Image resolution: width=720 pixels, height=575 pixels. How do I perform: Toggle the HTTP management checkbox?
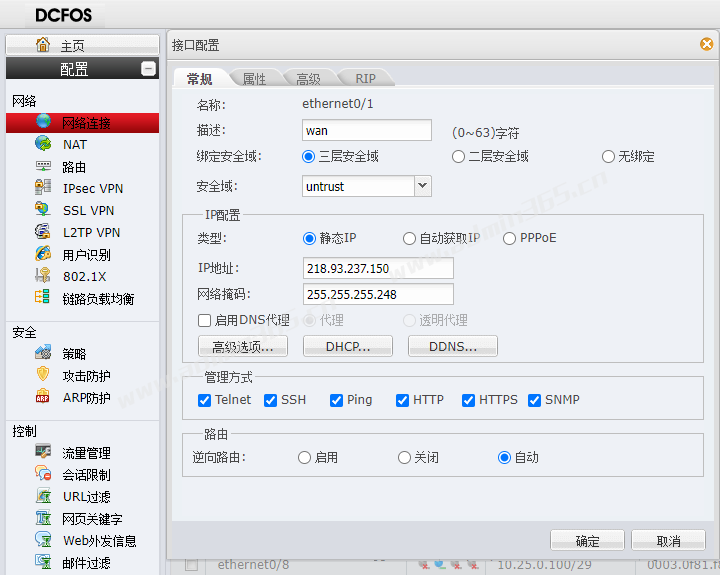click(x=403, y=400)
